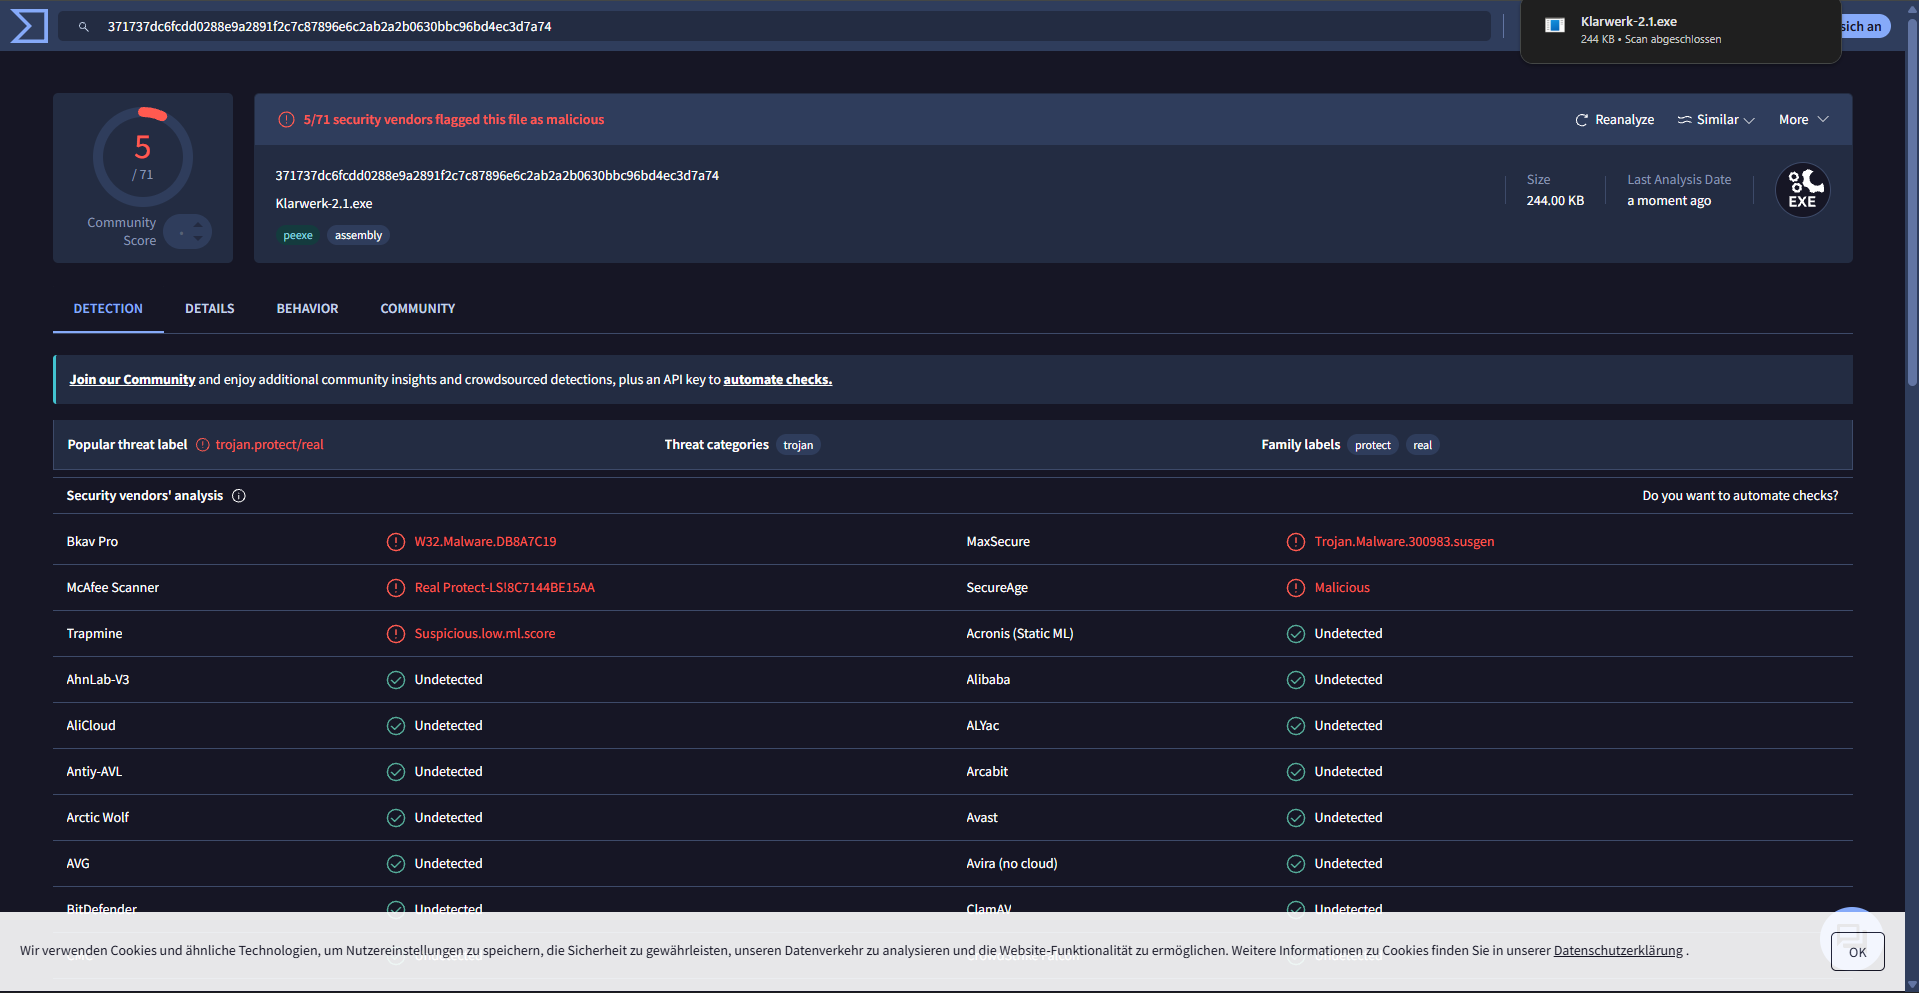Click the detection score circle 5/71
The width and height of the screenshot is (1919, 993).
click(x=143, y=157)
